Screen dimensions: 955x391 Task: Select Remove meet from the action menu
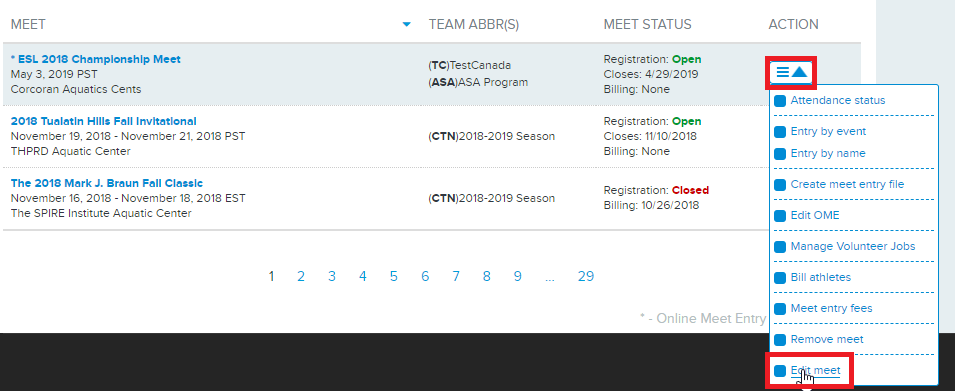[826, 339]
